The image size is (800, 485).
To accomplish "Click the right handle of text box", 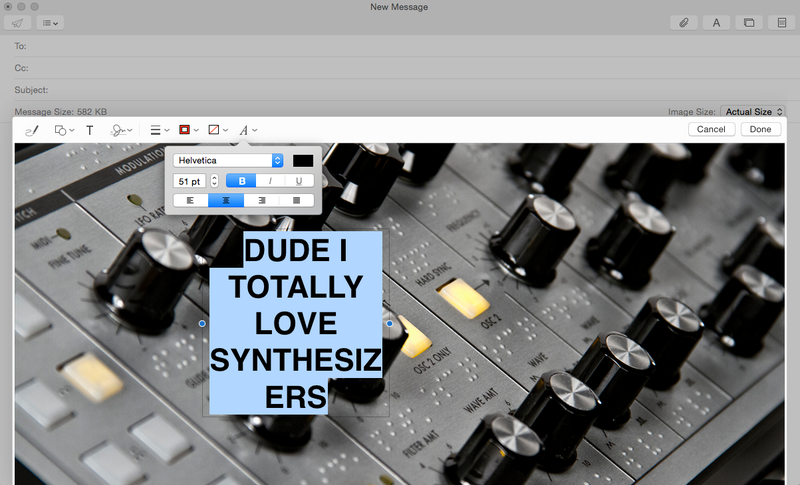I will point(390,323).
